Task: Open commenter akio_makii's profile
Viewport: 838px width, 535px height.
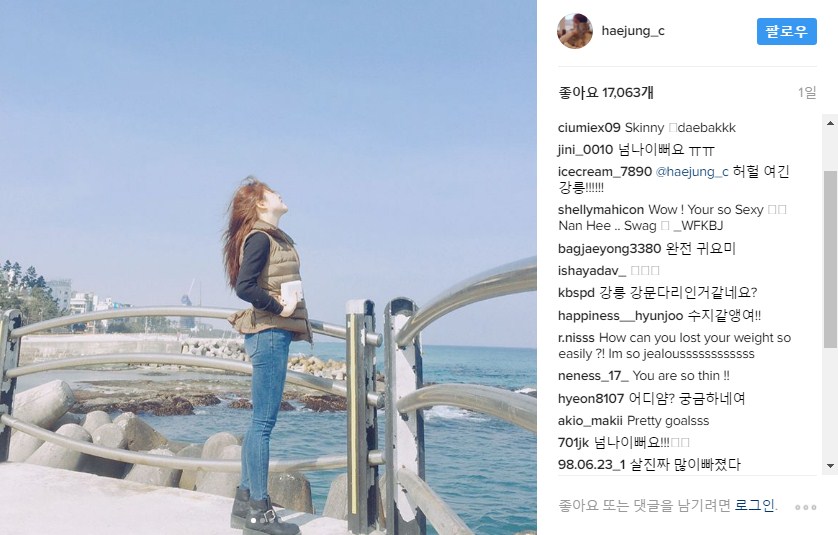Action: point(590,421)
